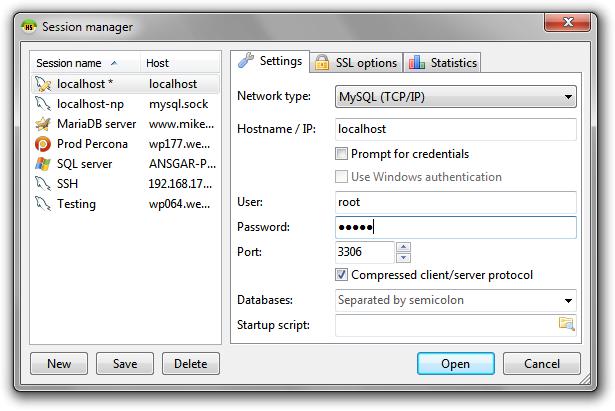This screenshot has height=411, width=615.
Task: Click host cell www.mike...
Action: tap(181, 124)
